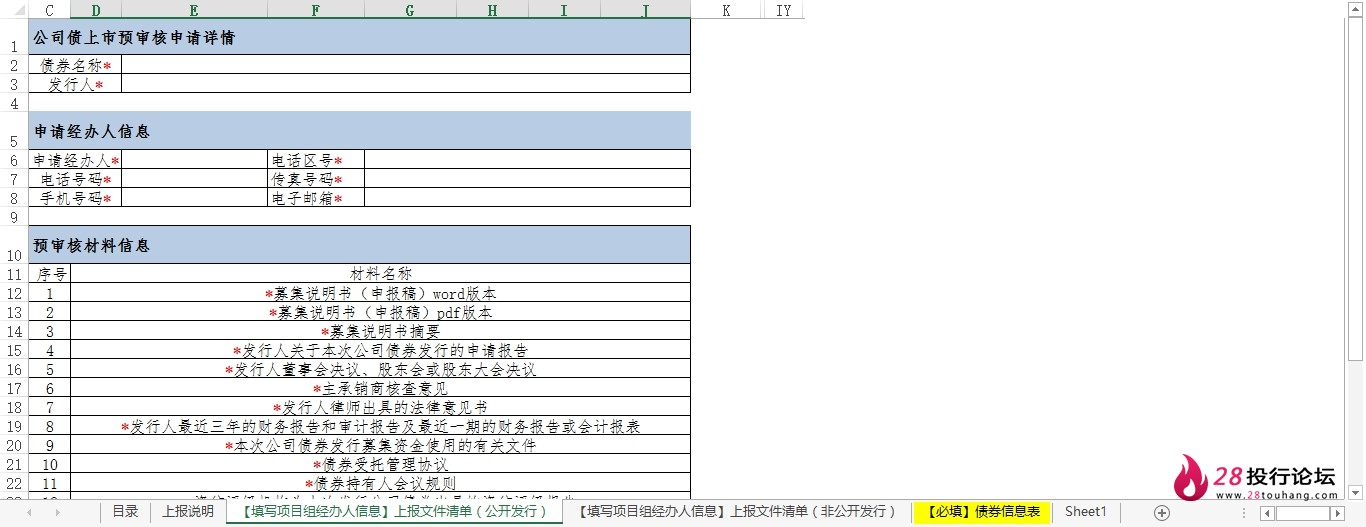1366x527 pixels.
Task: Open the 目录 sheet tab
Action: [x=125, y=511]
